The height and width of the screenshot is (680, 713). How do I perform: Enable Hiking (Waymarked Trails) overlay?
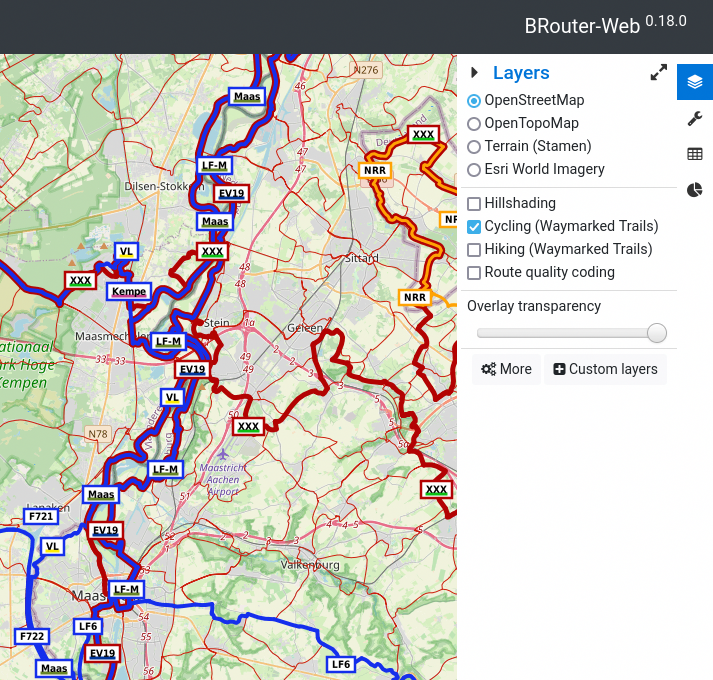pyautogui.click(x=474, y=250)
